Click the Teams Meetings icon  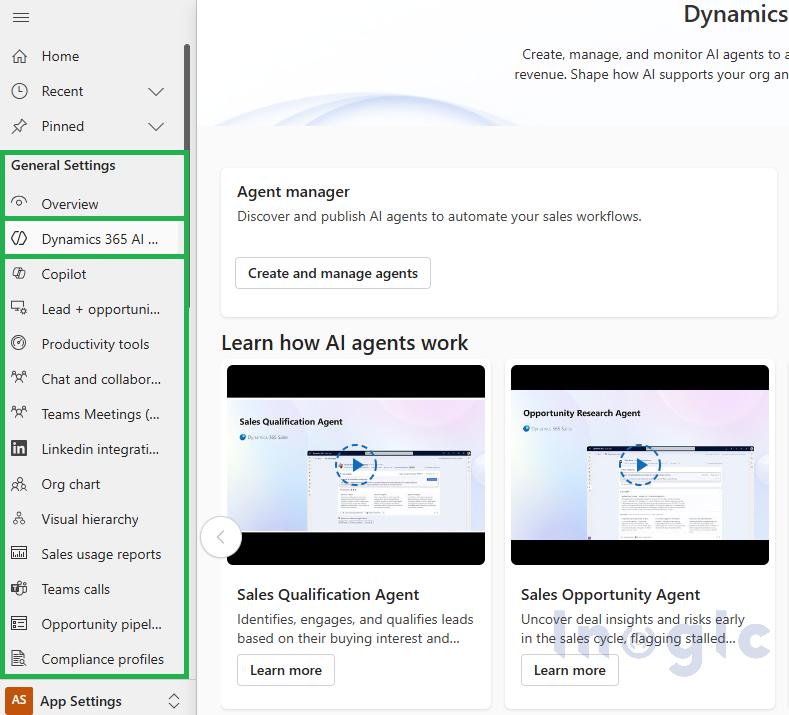[19, 413]
